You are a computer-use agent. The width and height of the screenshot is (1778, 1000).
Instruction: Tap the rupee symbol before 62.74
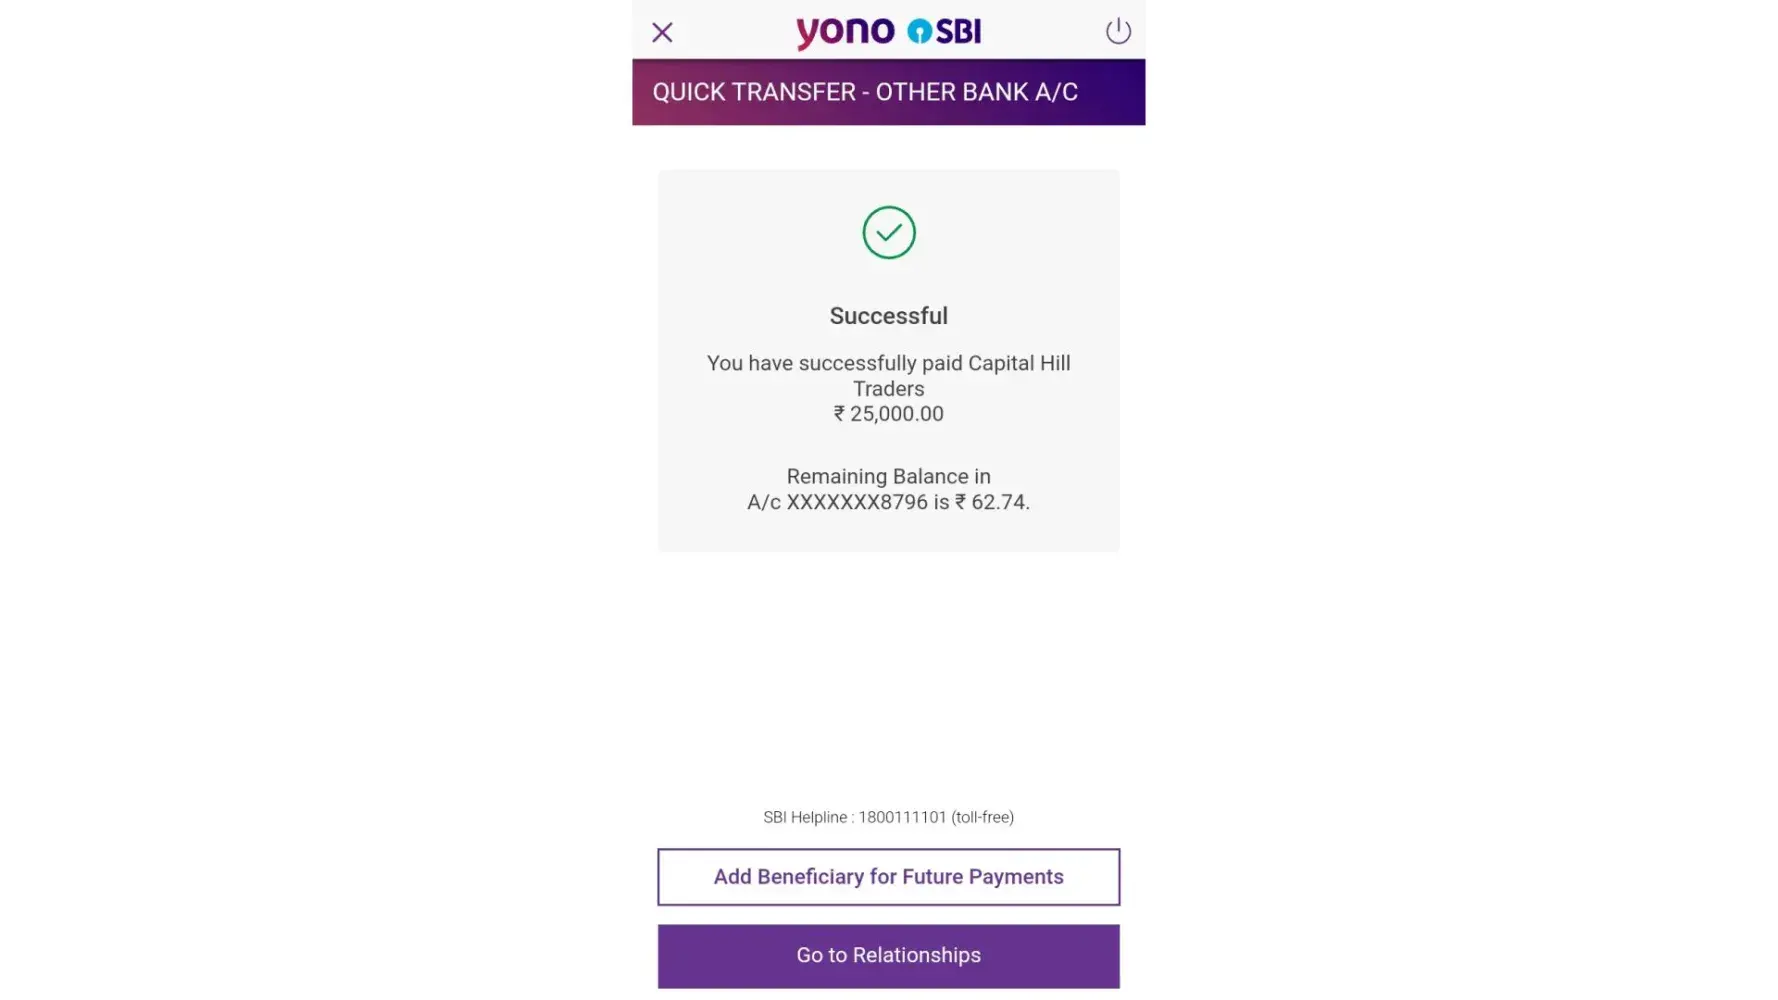point(960,502)
